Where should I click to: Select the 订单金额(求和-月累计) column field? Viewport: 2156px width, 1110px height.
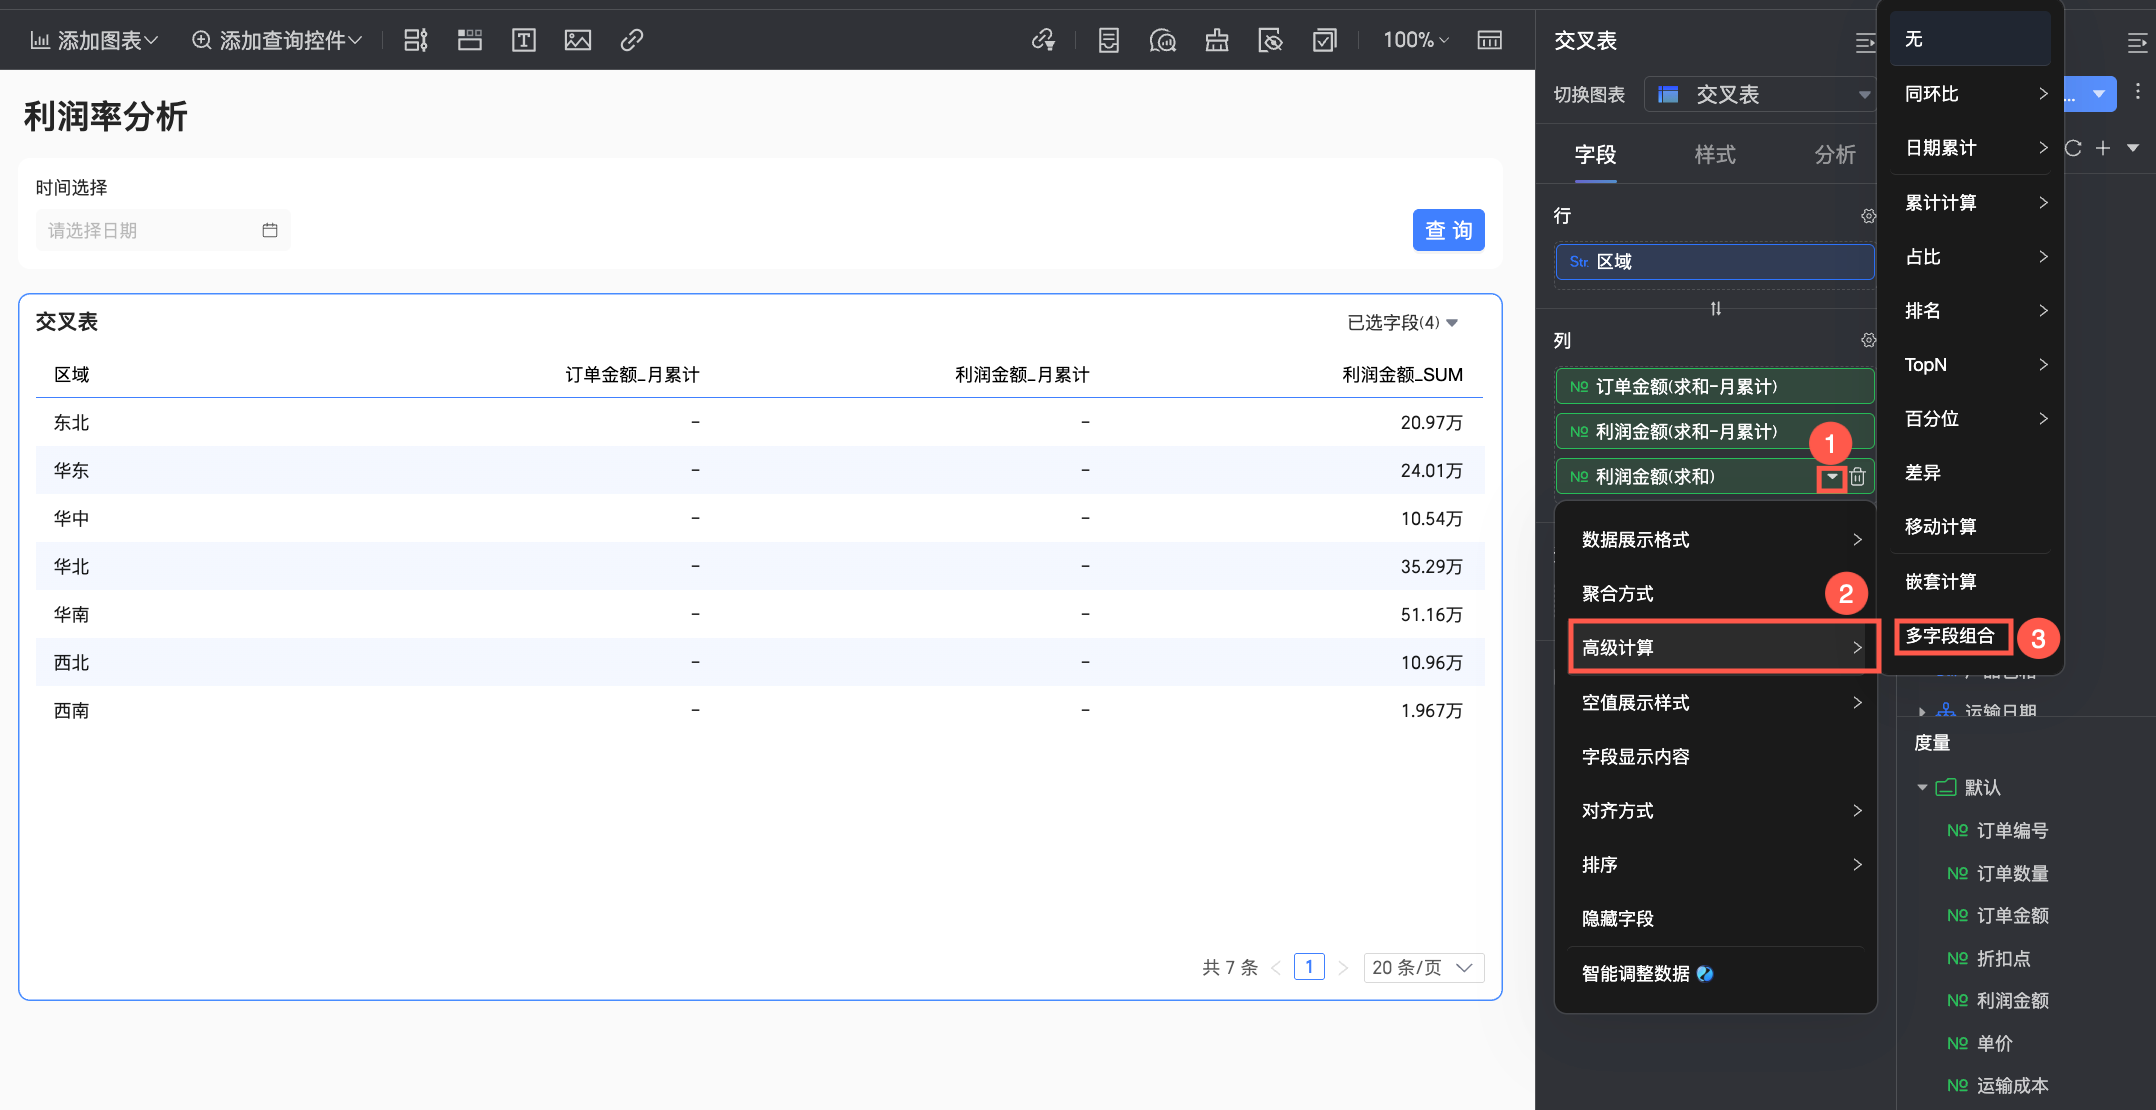[x=1715, y=386]
